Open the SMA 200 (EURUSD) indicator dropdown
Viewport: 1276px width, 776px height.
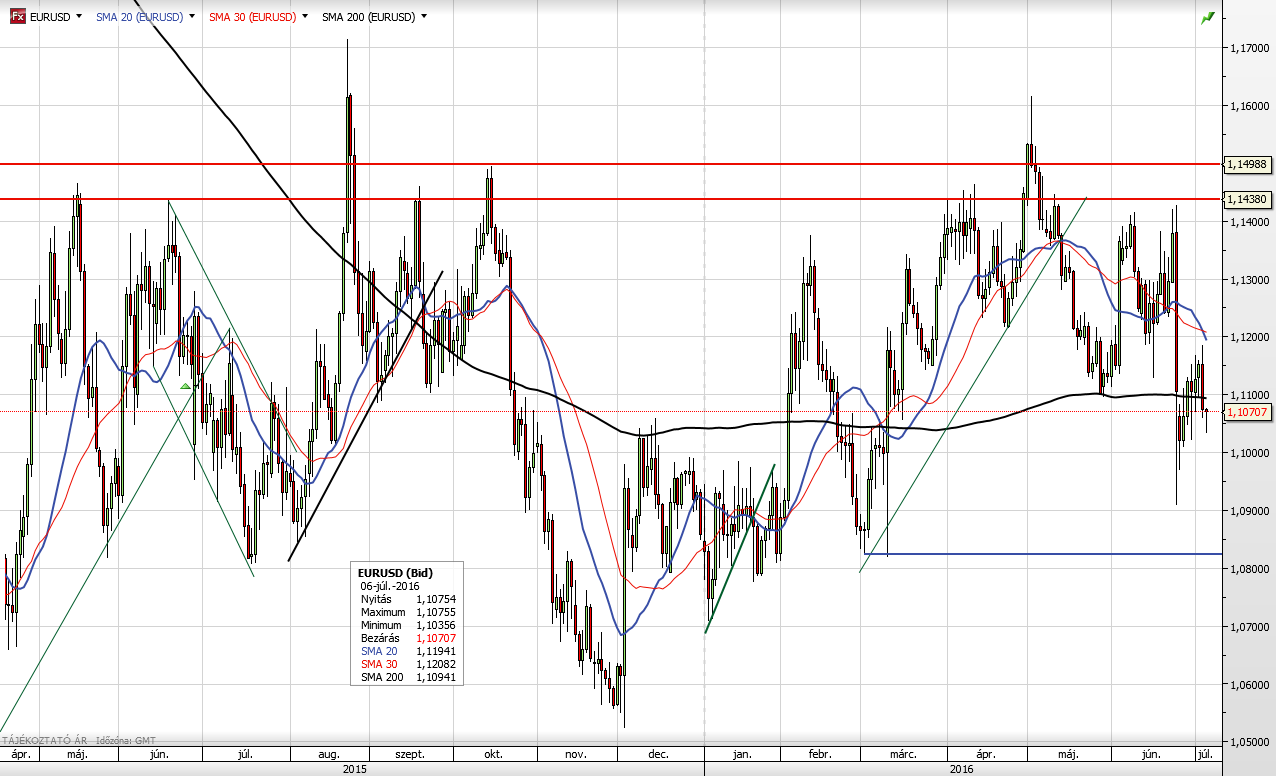(x=424, y=17)
